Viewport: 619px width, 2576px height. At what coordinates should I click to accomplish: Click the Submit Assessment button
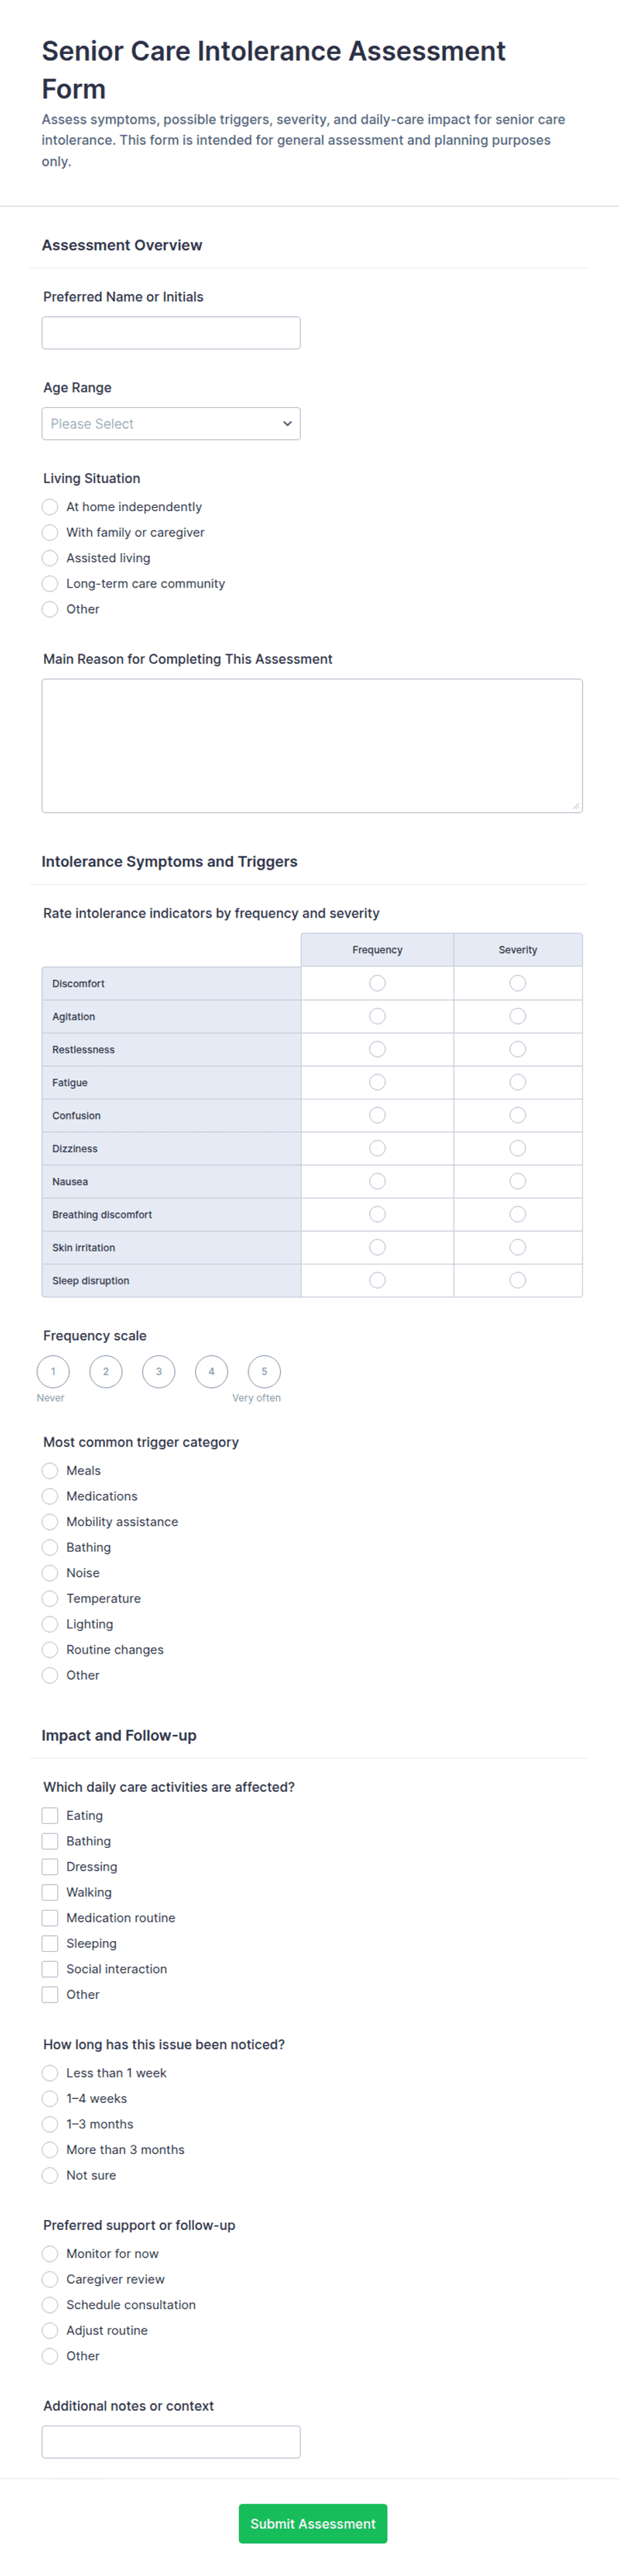(x=313, y=2524)
